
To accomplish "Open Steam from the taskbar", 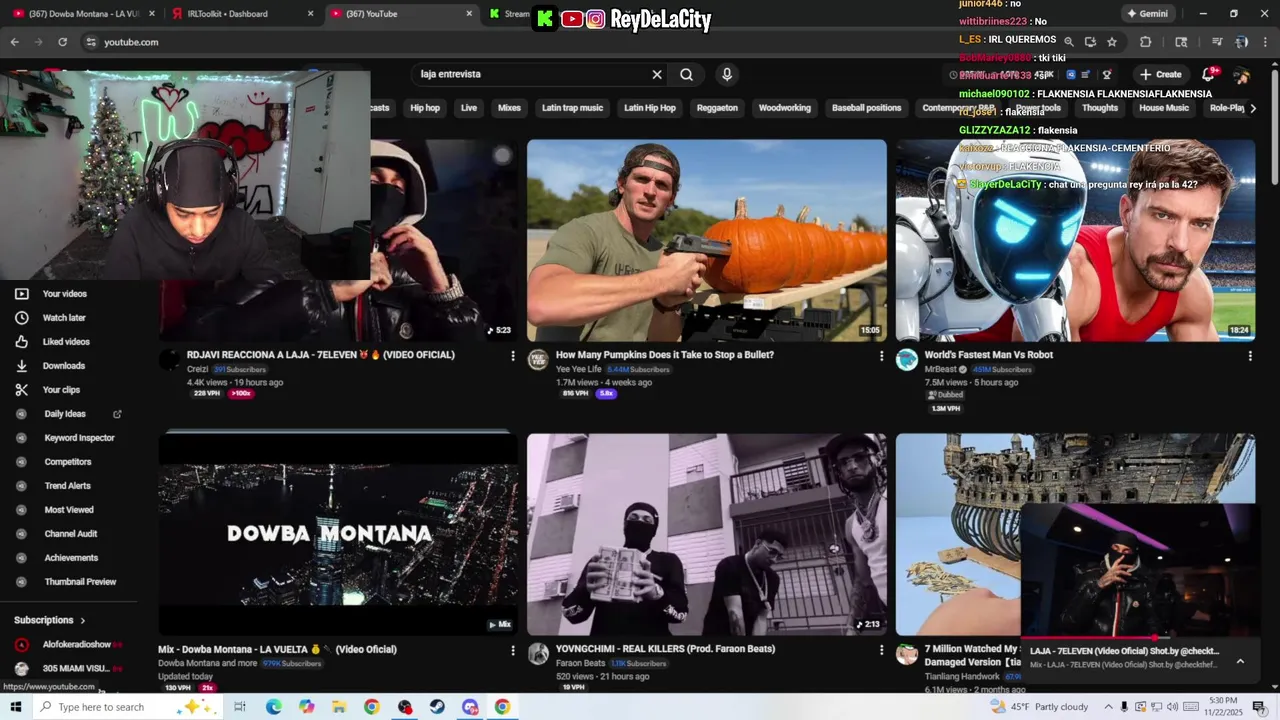I will pos(437,707).
